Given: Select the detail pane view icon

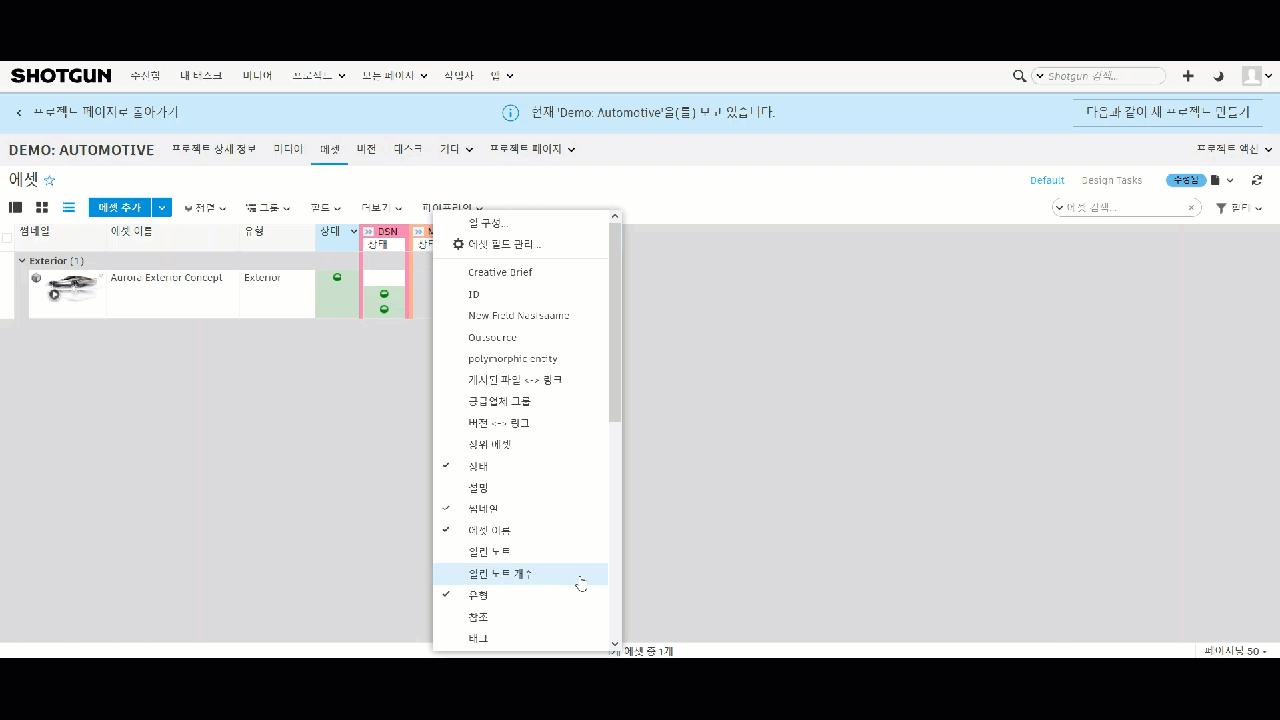Looking at the screenshot, I should coord(15,207).
